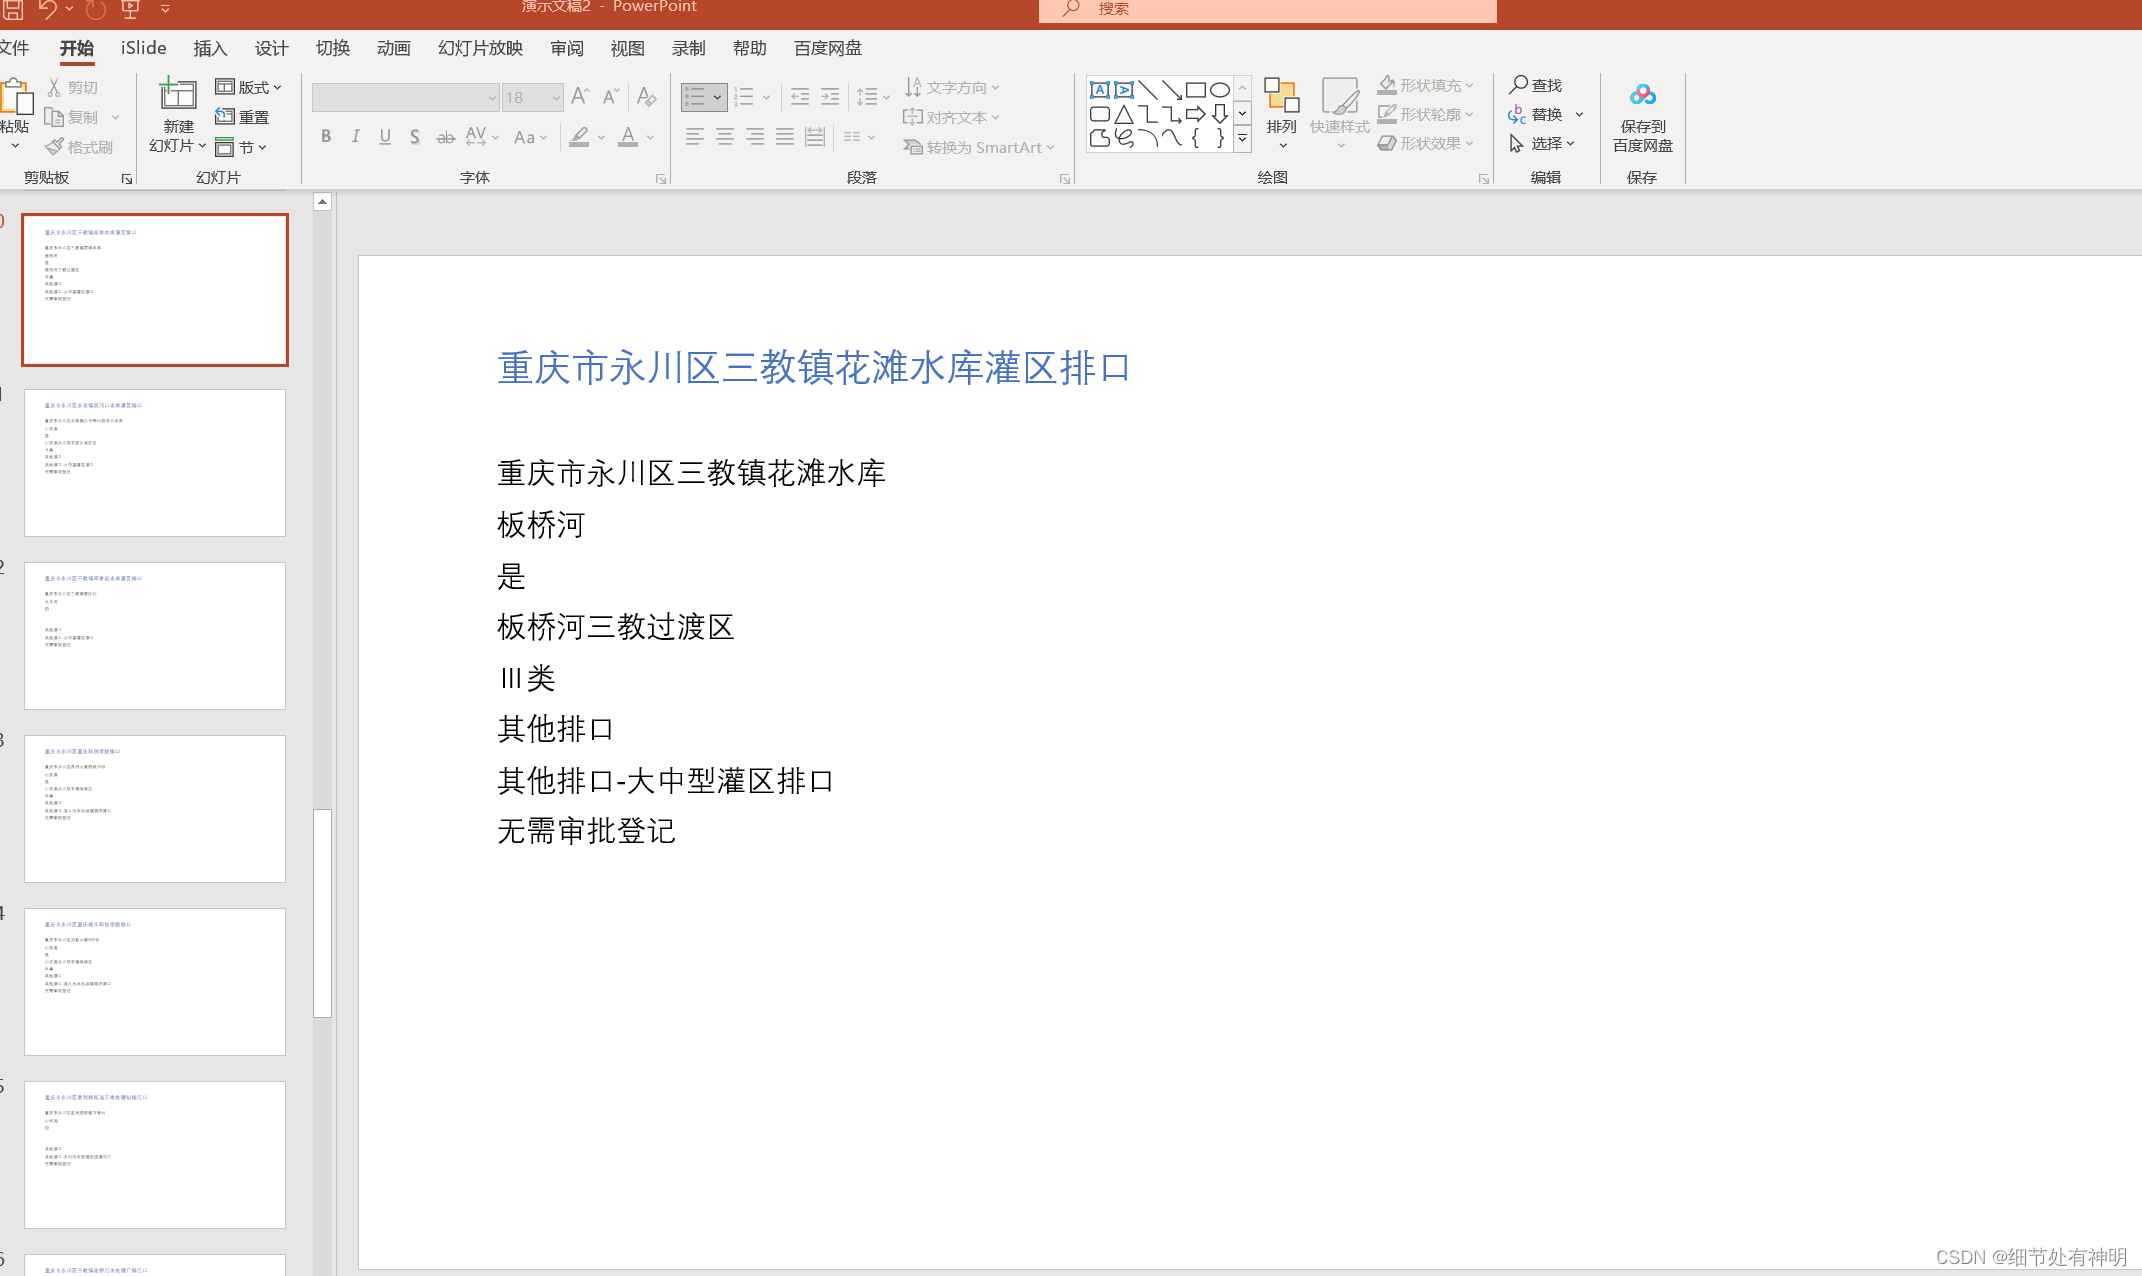Select the second slide thumbnail
Screen dimensions: 2142x1276
pyautogui.click(x=155, y=462)
